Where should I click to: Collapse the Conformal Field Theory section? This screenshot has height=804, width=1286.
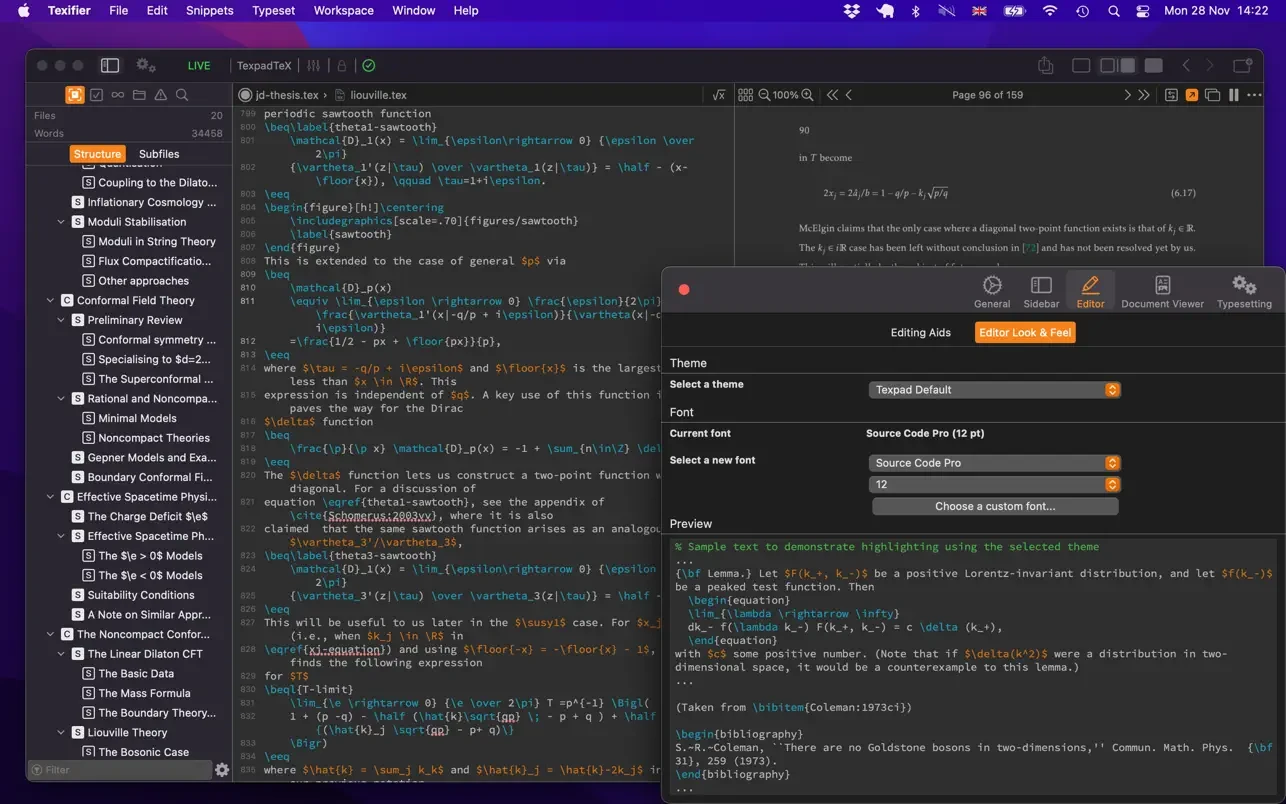51,300
